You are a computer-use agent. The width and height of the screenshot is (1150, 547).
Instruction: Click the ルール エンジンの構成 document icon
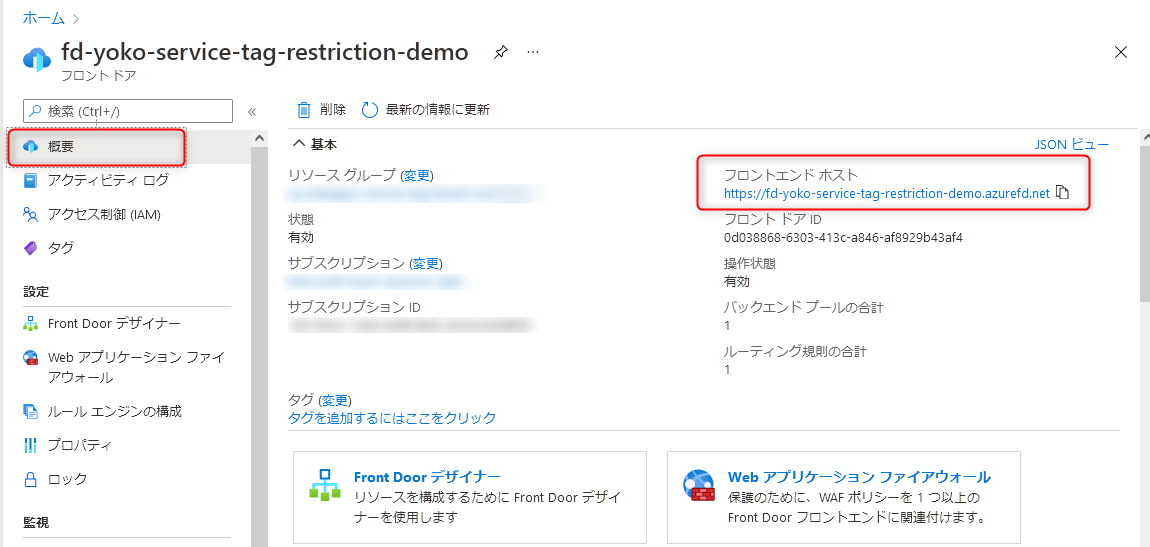(30, 411)
